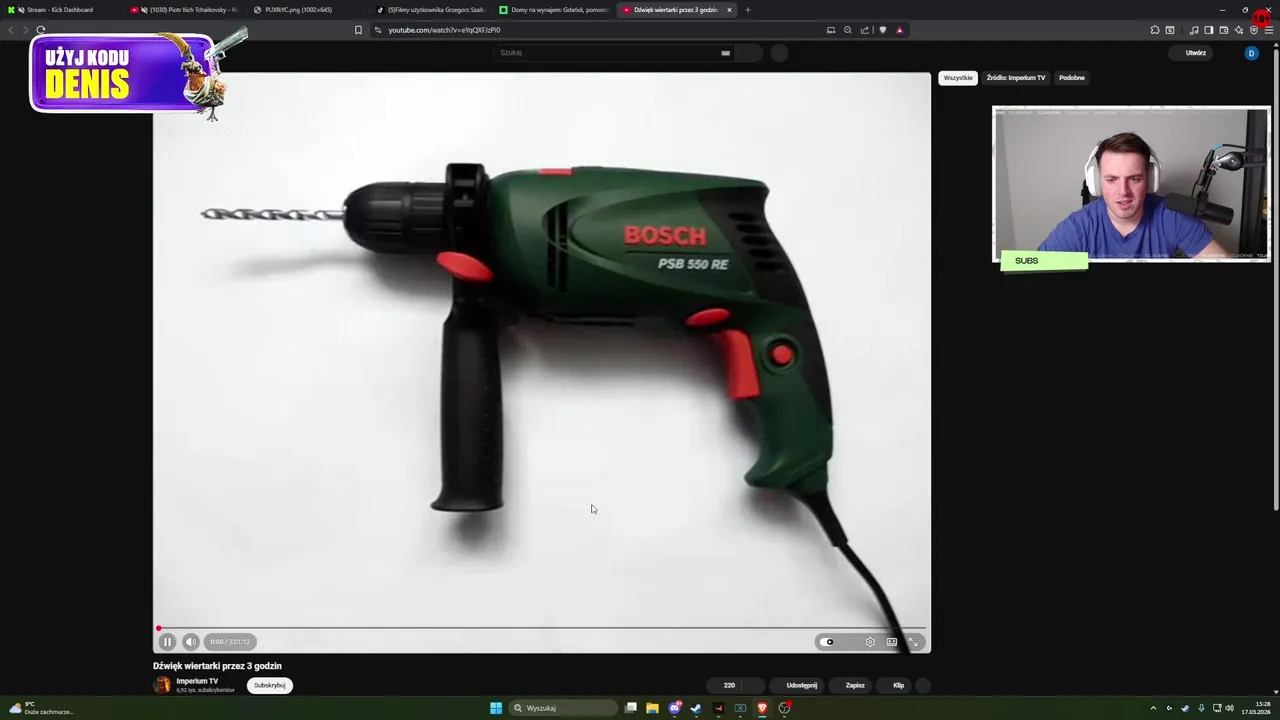The width and height of the screenshot is (1280, 720).
Task: Open the volume control in system tray
Action: [1229, 708]
